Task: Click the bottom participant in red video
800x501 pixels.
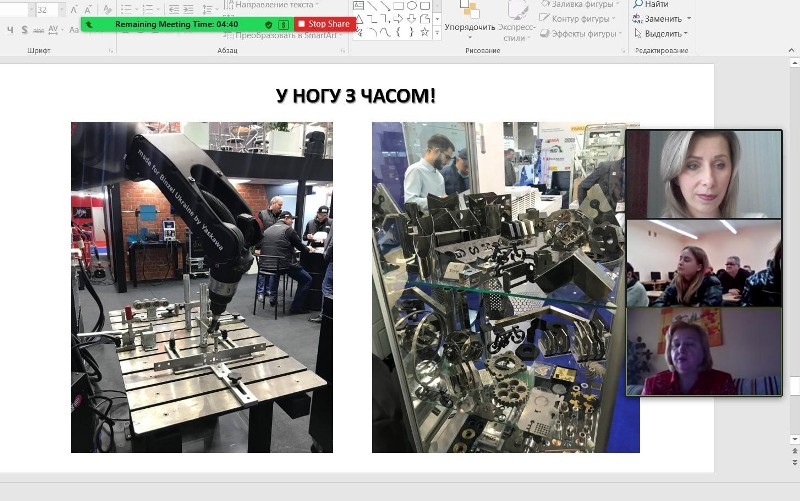Action: tap(704, 352)
